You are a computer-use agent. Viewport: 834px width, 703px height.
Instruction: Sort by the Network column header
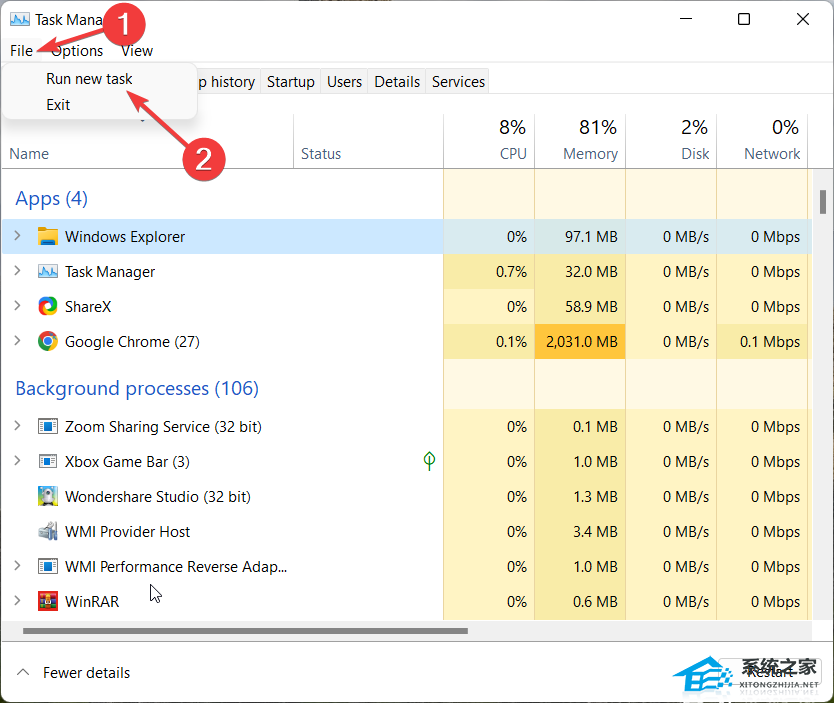762,141
